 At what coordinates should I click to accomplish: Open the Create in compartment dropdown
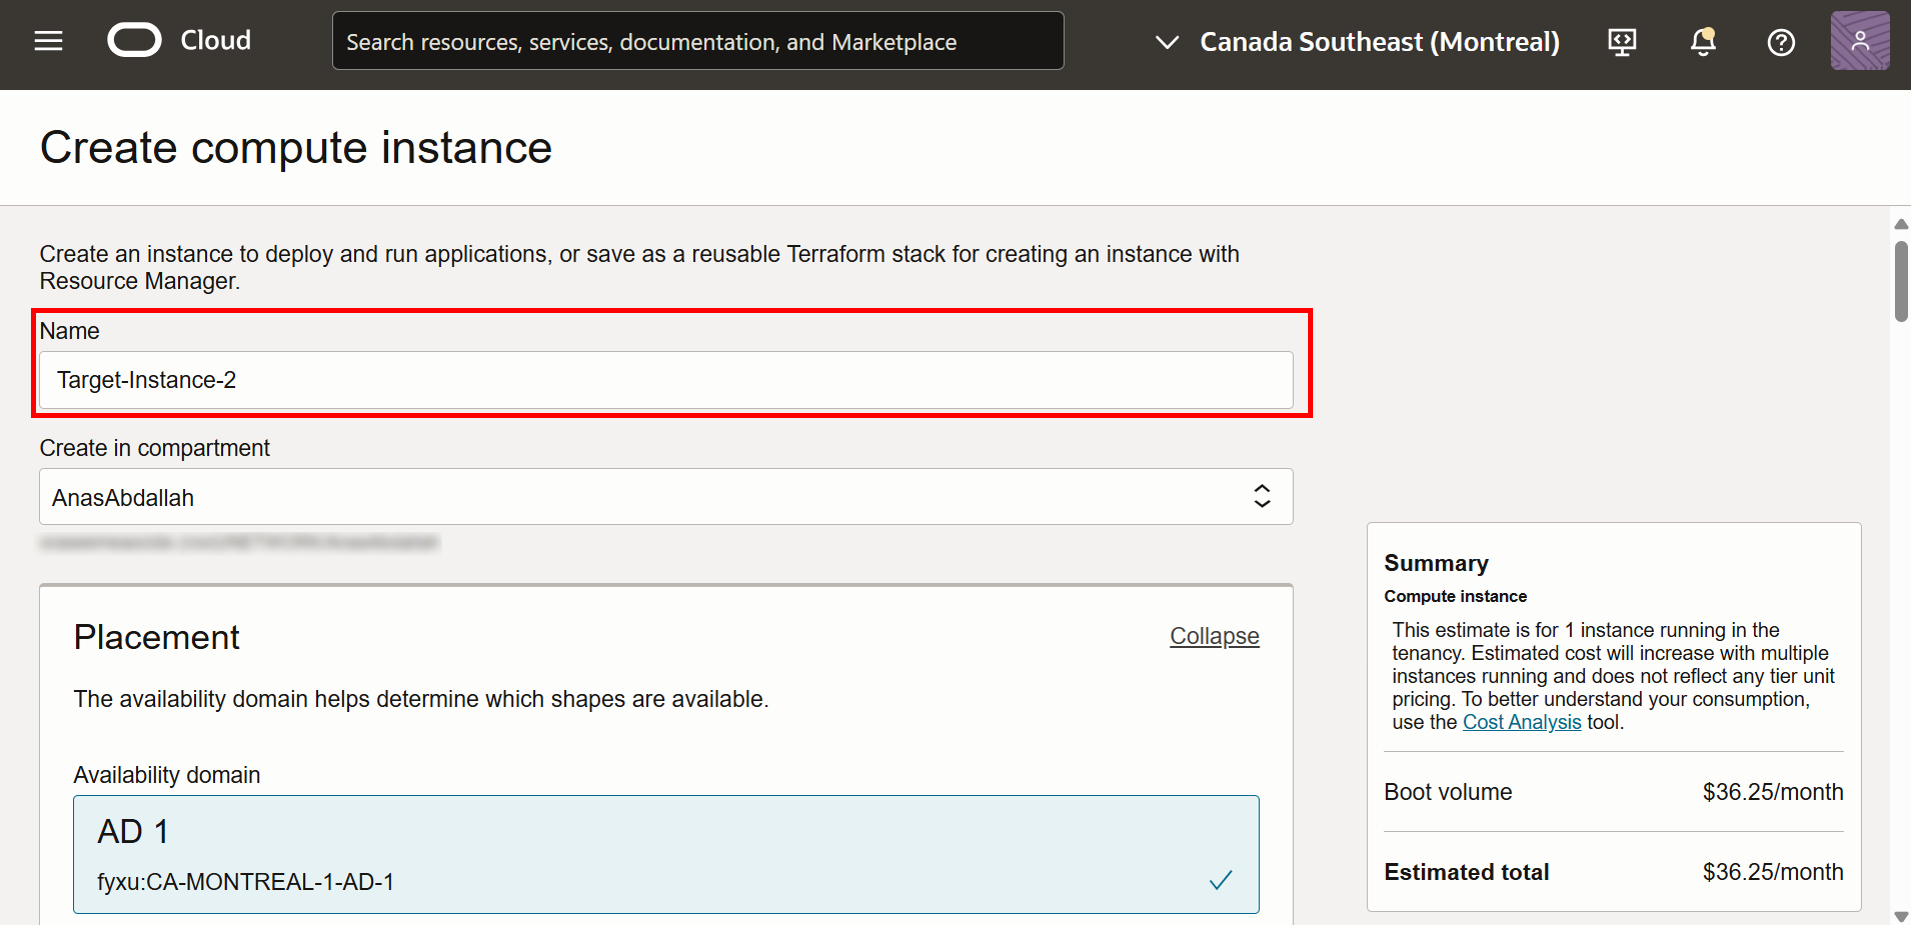(x=665, y=497)
